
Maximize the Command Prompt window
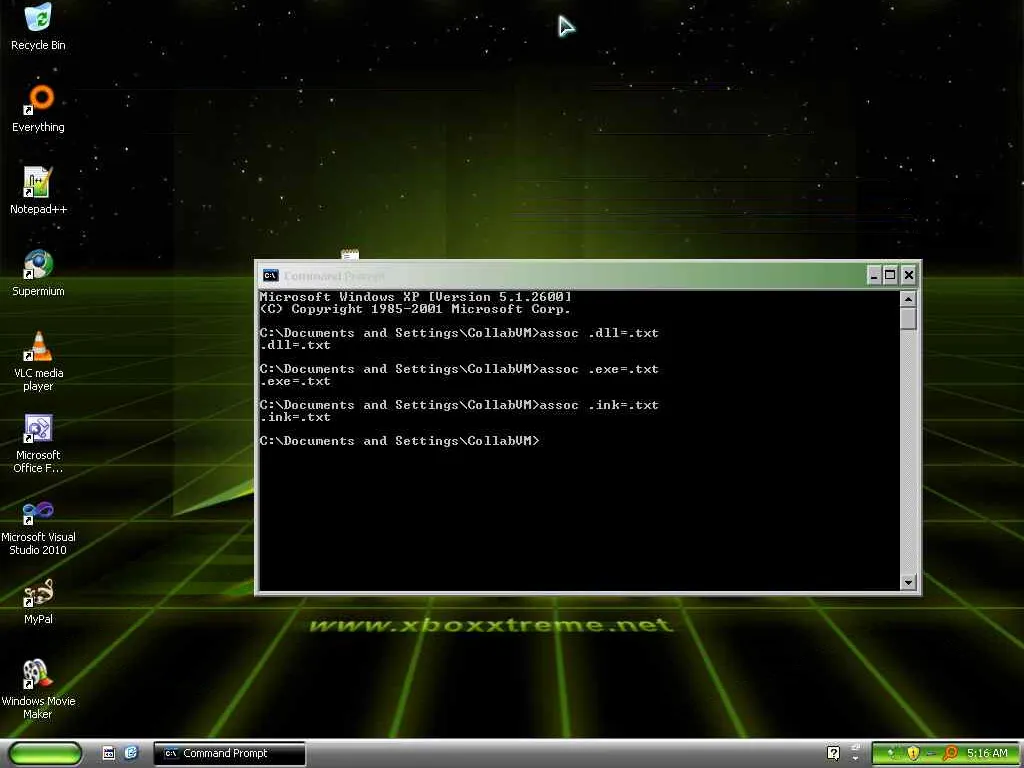(890, 276)
